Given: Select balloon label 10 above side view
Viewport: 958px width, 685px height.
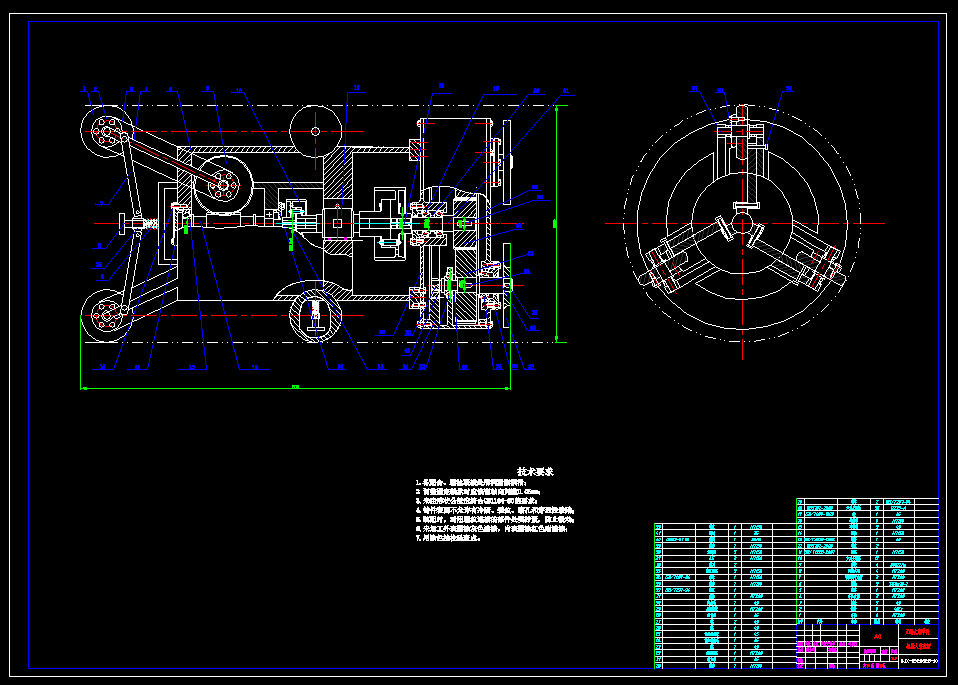Looking at the screenshot, I should [239, 90].
